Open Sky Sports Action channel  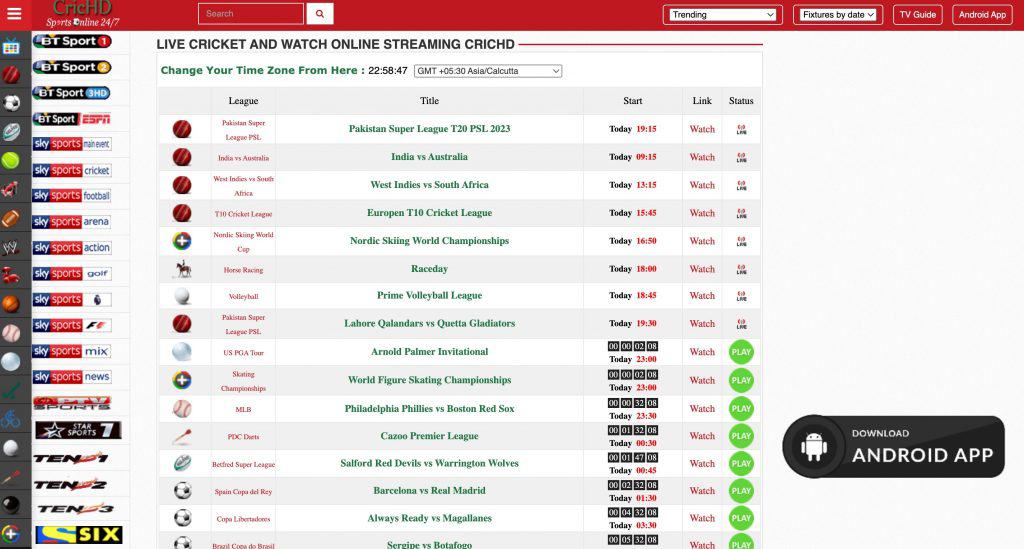click(72, 248)
